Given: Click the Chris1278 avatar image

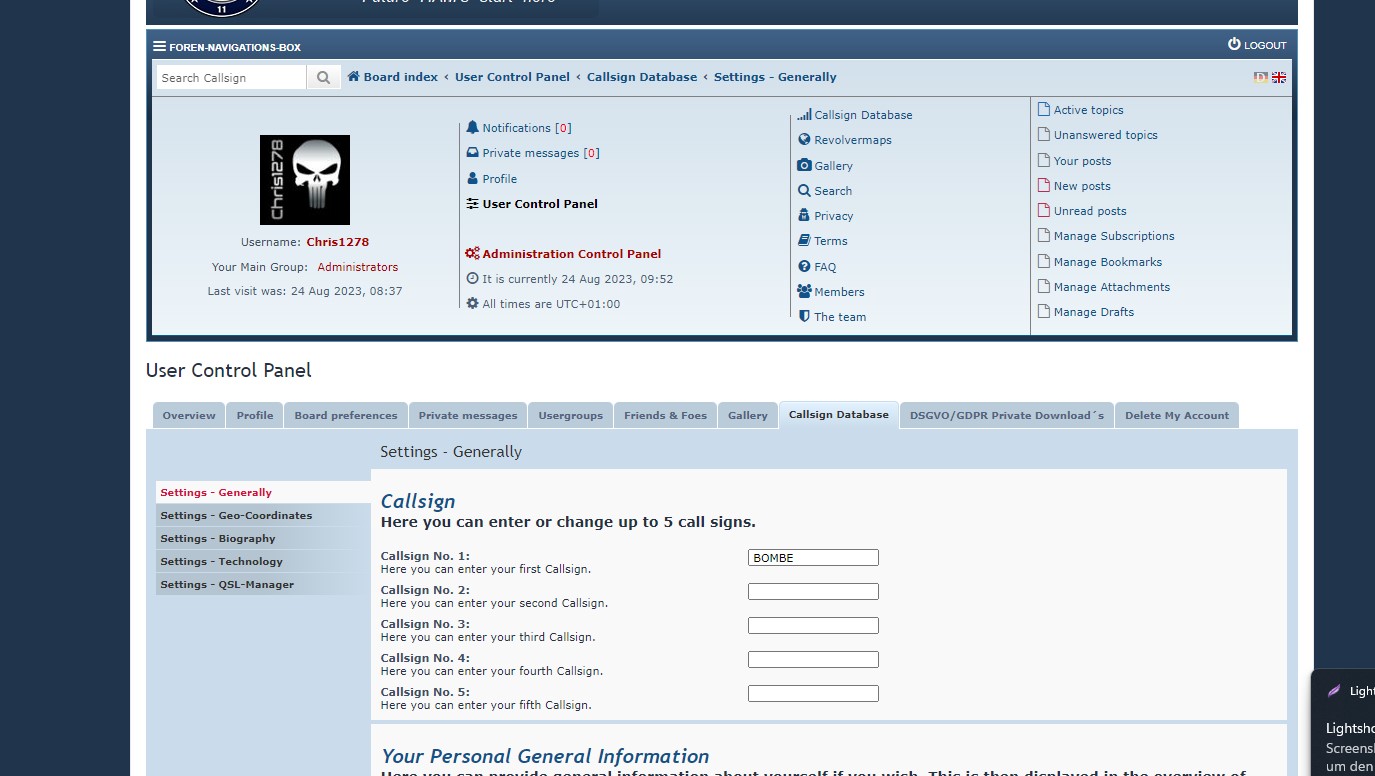Looking at the screenshot, I should (305, 180).
